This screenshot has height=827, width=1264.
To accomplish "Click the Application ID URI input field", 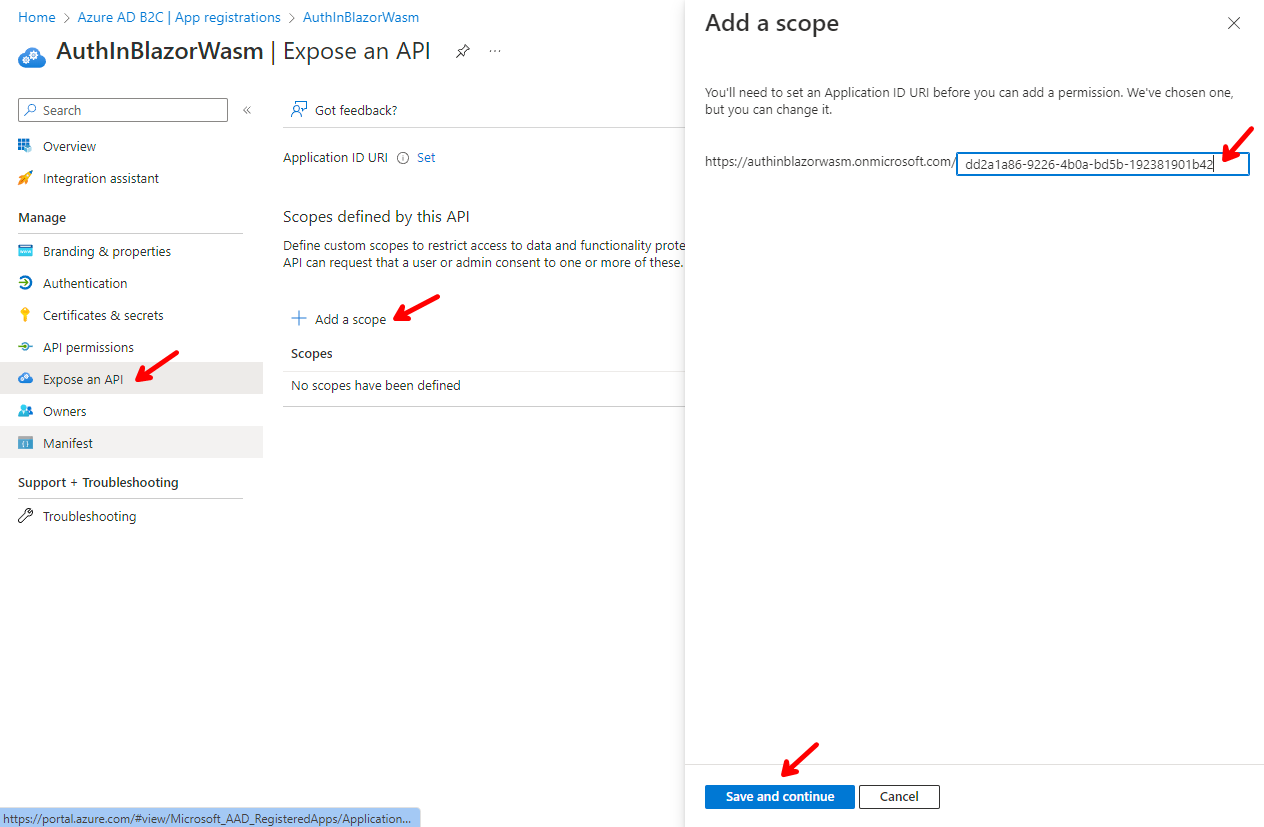I will tap(1103, 164).
